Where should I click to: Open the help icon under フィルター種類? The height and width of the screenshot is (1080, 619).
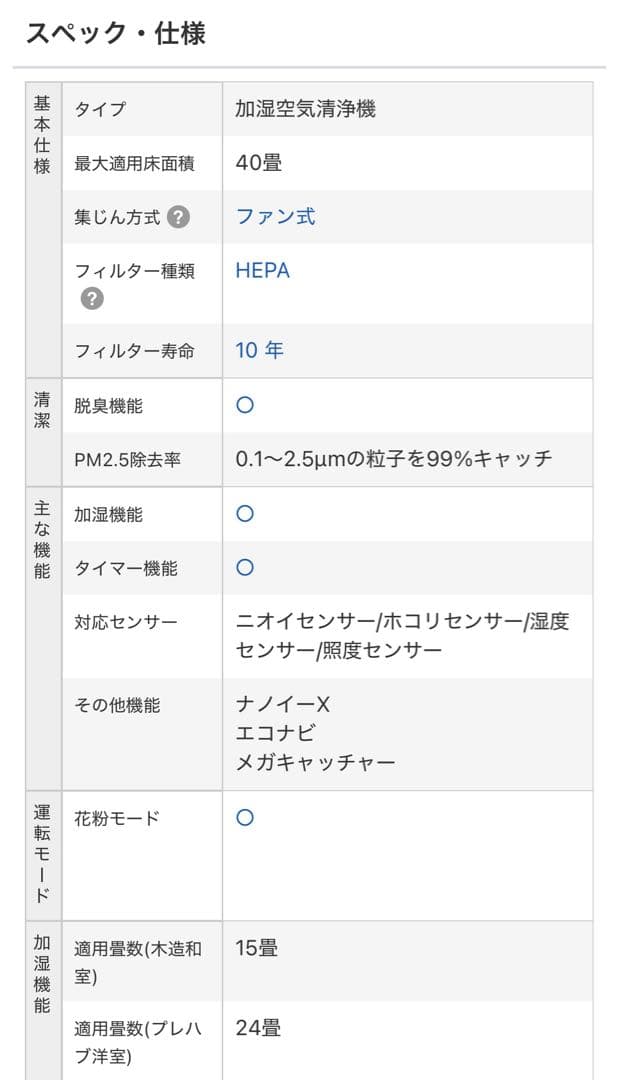pyautogui.click(x=92, y=297)
